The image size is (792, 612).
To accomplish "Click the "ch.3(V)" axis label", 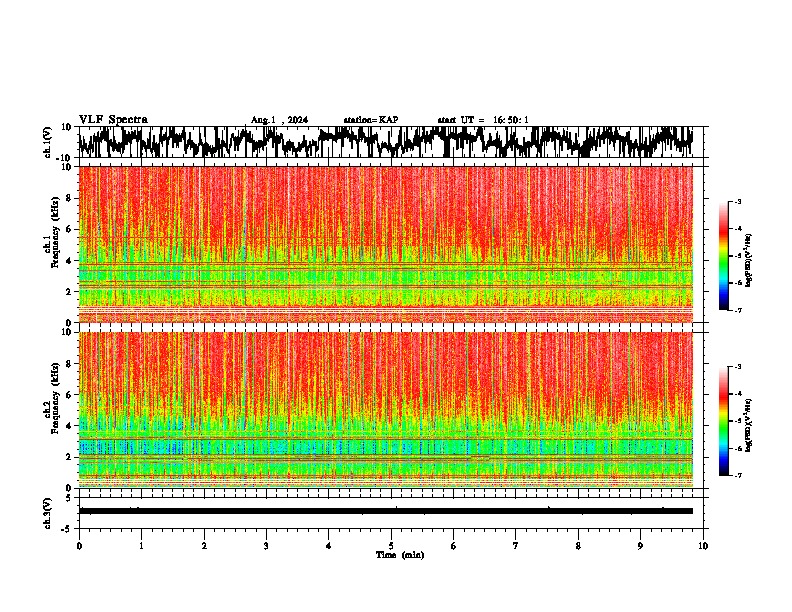I will click(48, 514).
